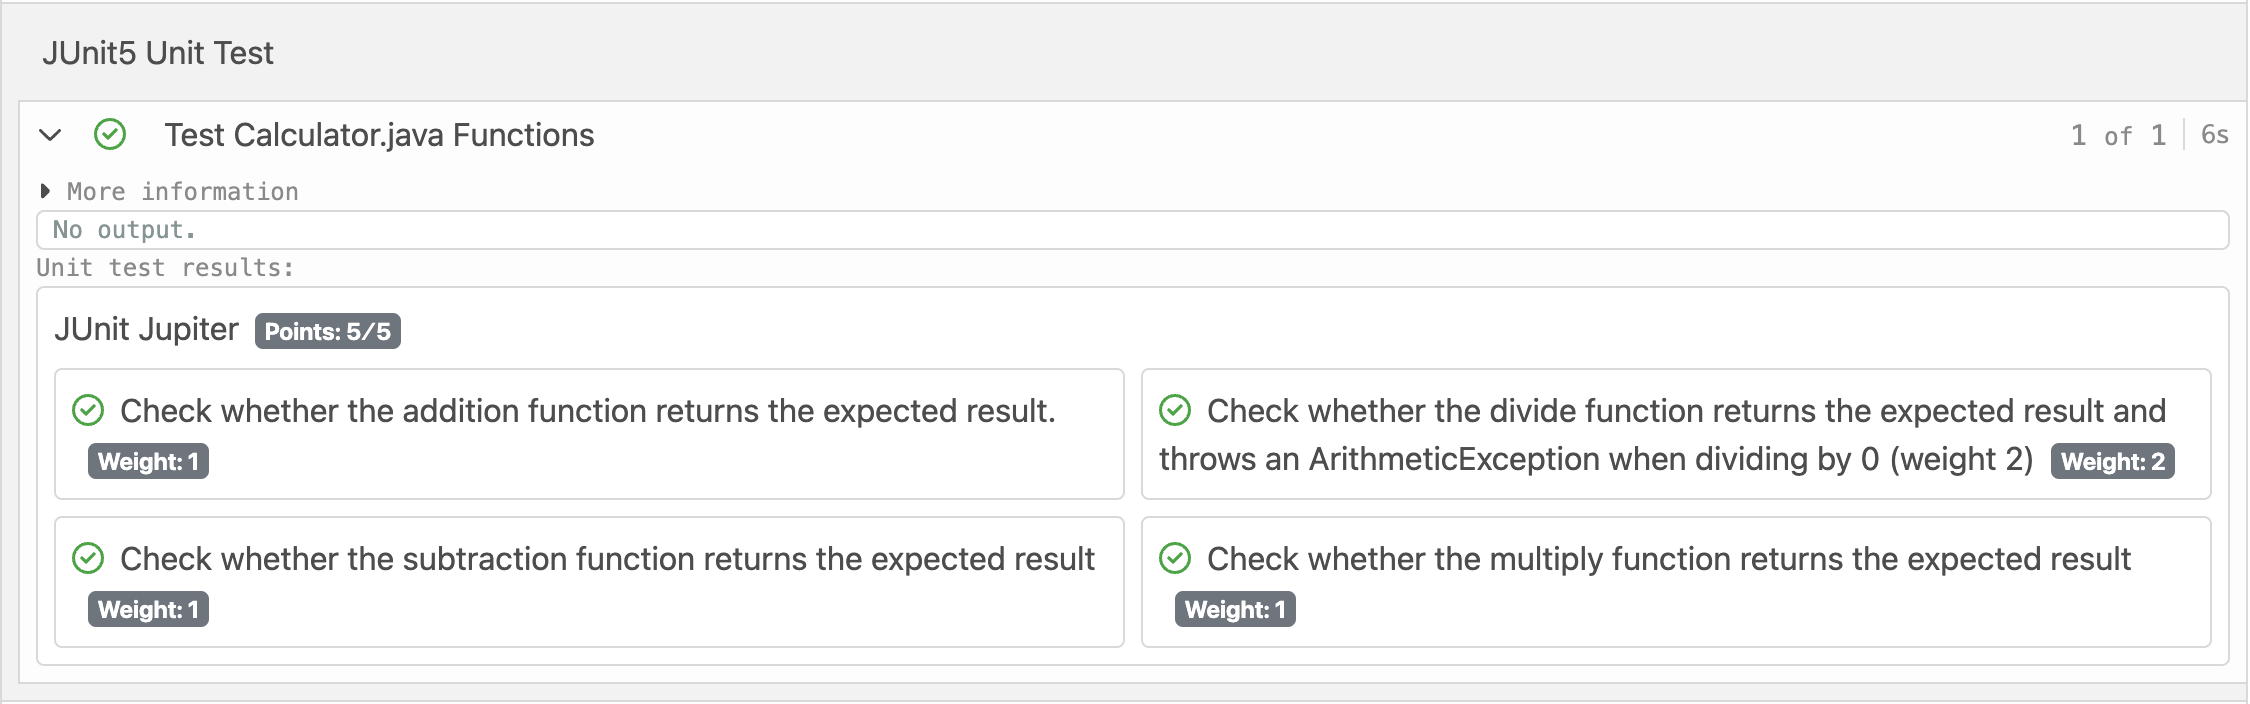Click Weight: 1 badge under subtraction test
This screenshot has width=2250, height=704.
pyautogui.click(x=148, y=609)
